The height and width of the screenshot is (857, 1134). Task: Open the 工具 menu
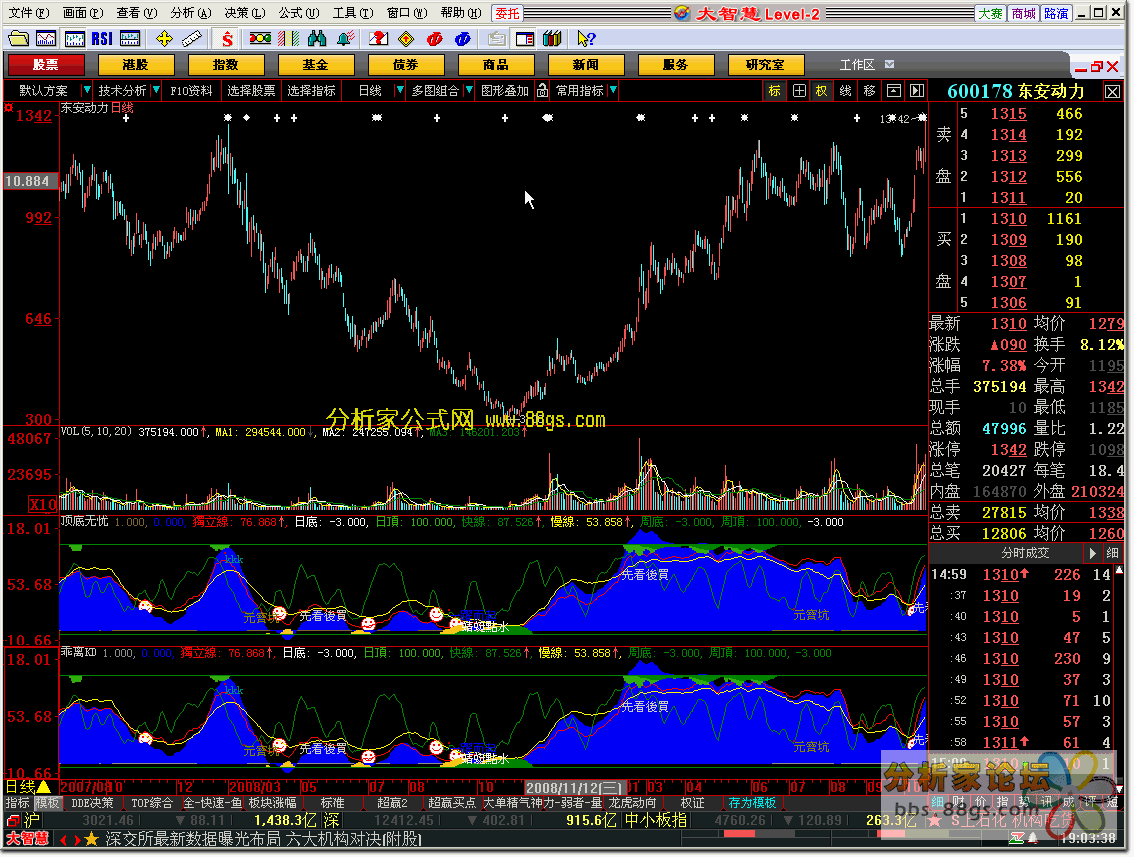point(352,13)
